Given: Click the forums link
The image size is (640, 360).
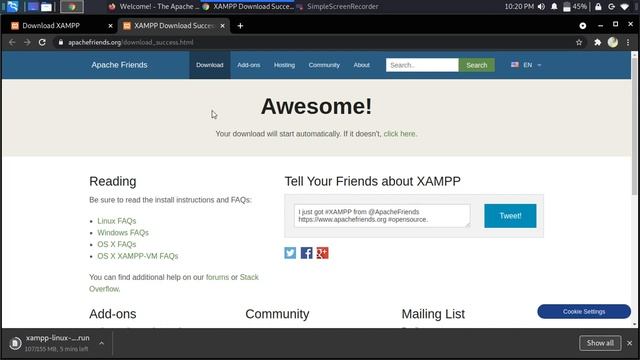Looking at the screenshot, I should 217,277.
